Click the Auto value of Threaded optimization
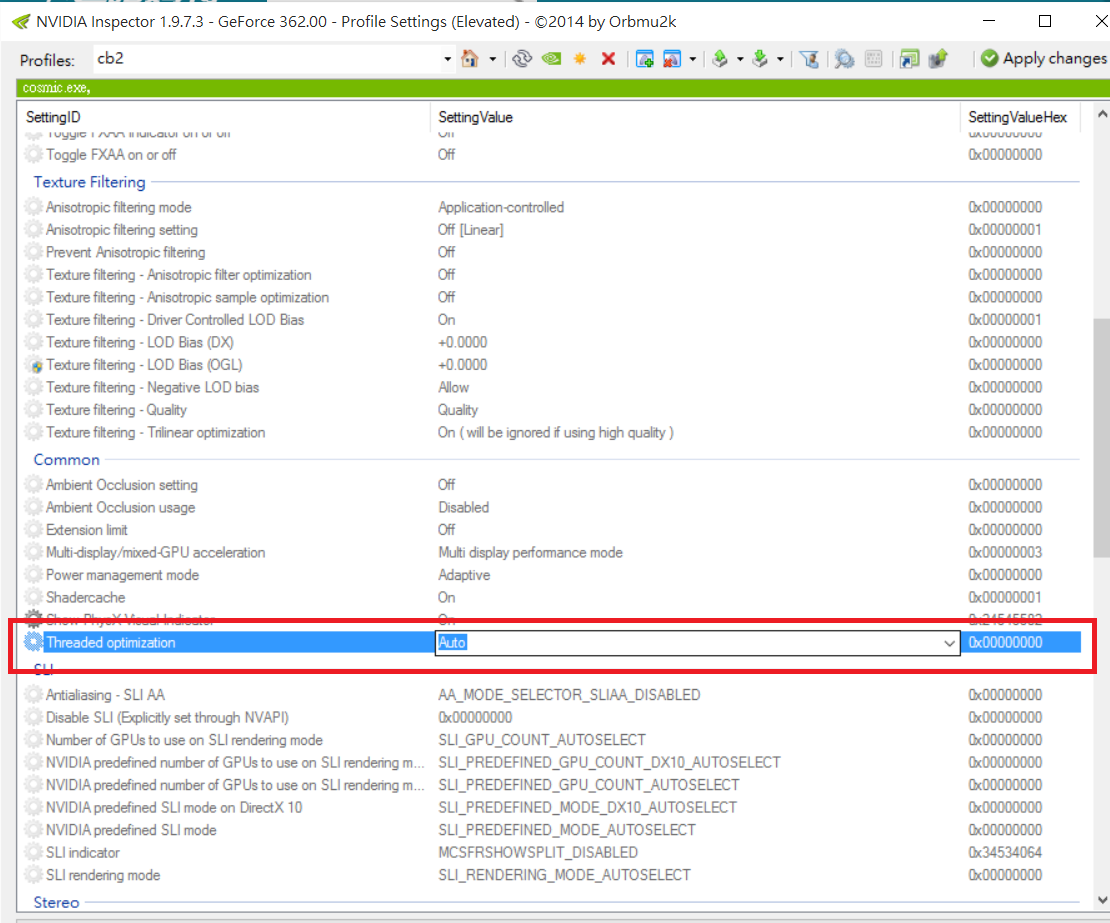 [x=452, y=643]
